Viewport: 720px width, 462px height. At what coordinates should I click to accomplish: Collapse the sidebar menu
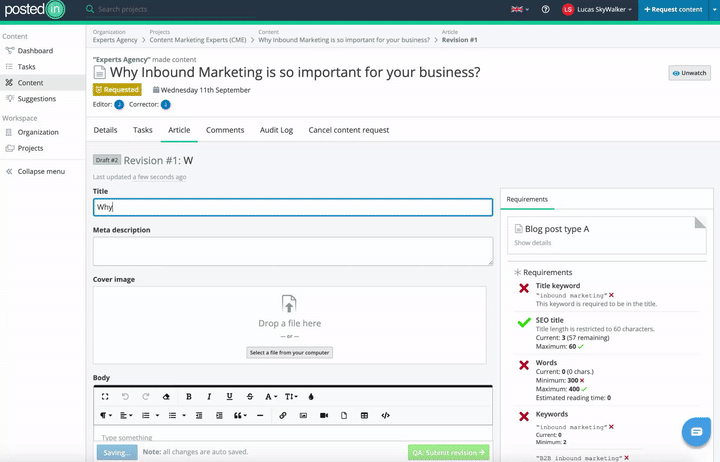click(35, 171)
